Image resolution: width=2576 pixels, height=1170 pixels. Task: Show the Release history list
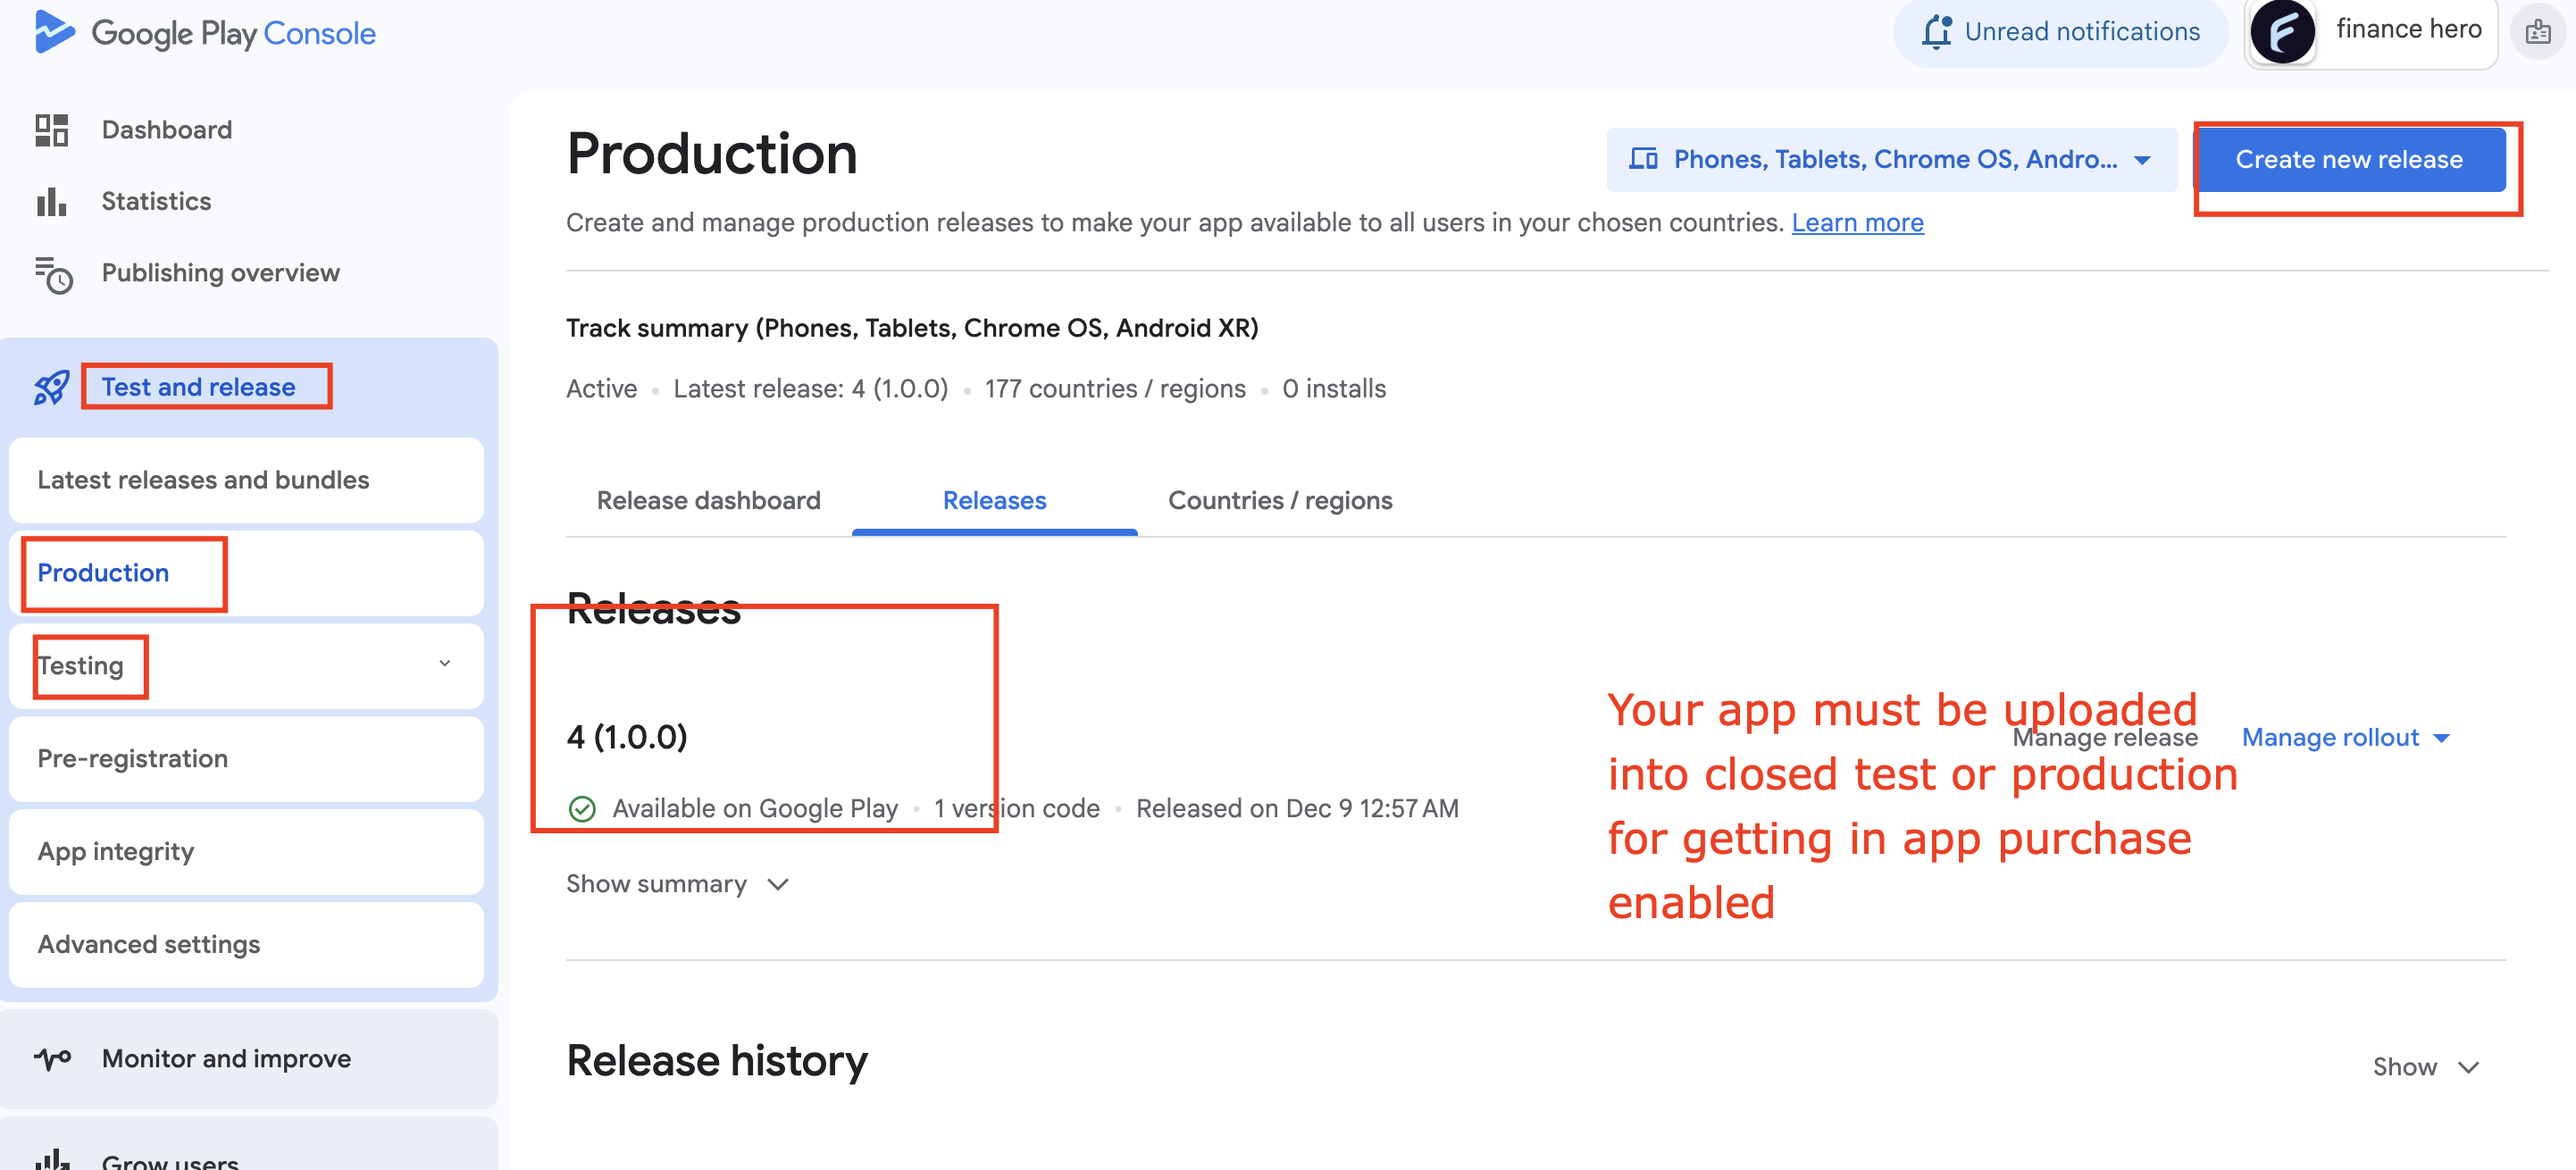coord(2426,1066)
